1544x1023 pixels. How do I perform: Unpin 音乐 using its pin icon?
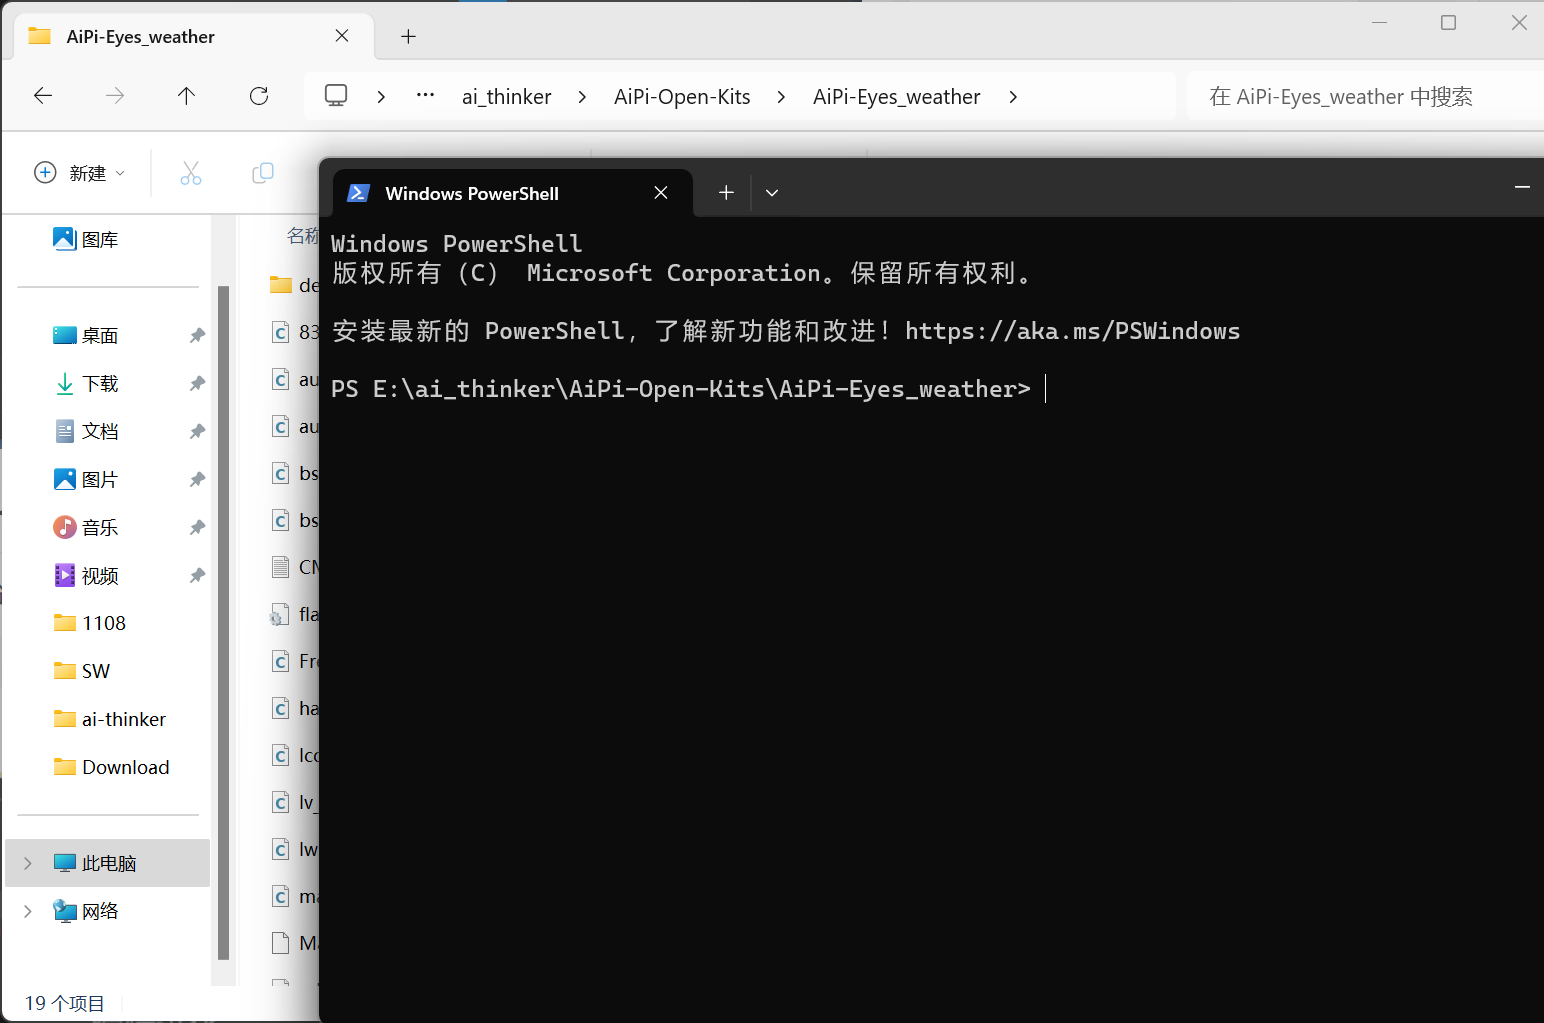(197, 528)
